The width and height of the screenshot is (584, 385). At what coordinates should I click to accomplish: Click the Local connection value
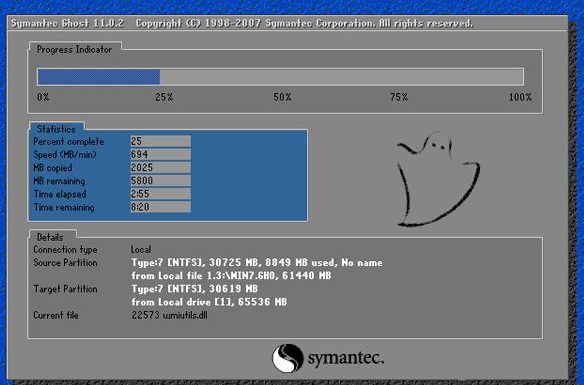point(141,249)
